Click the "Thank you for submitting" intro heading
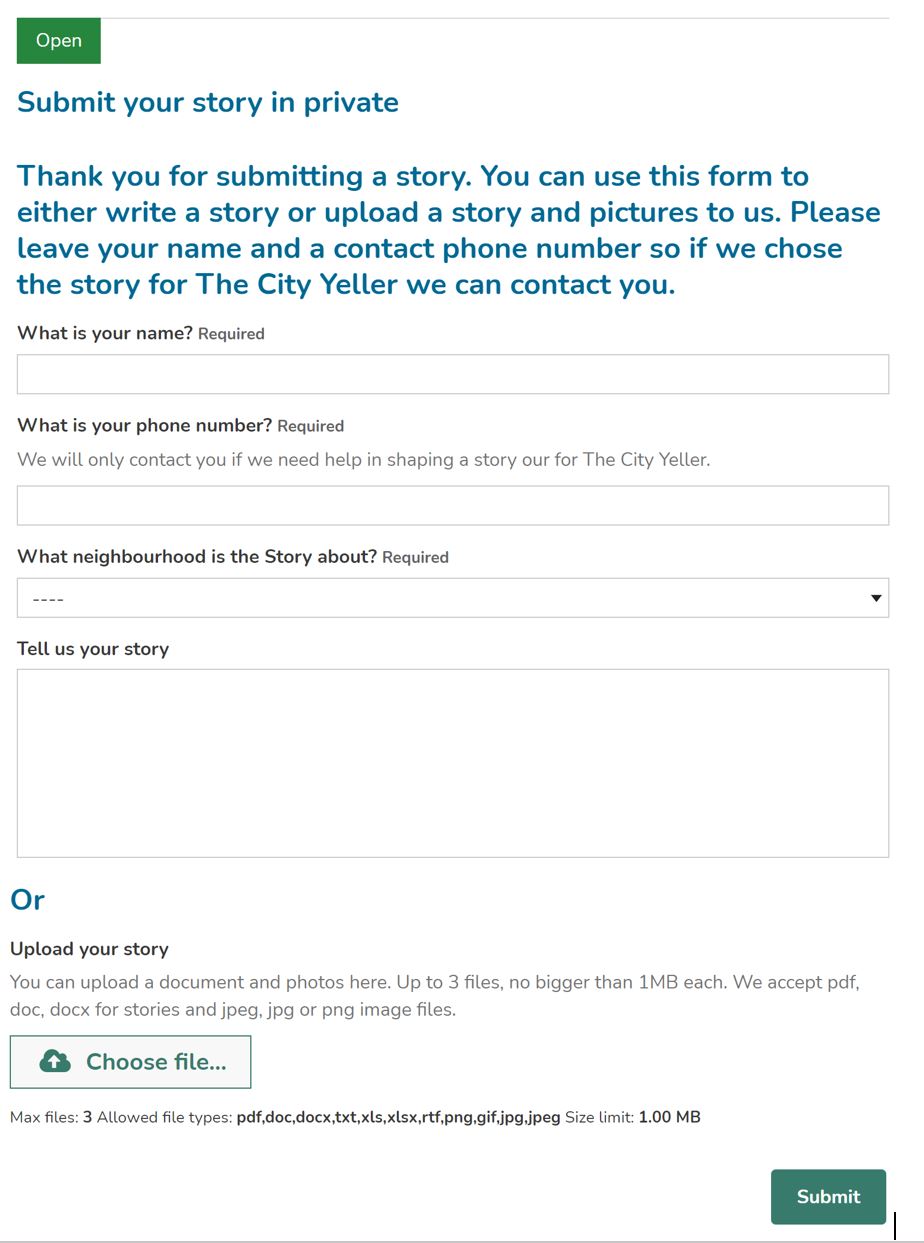The width and height of the screenshot is (924, 1243). coord(448,230)
